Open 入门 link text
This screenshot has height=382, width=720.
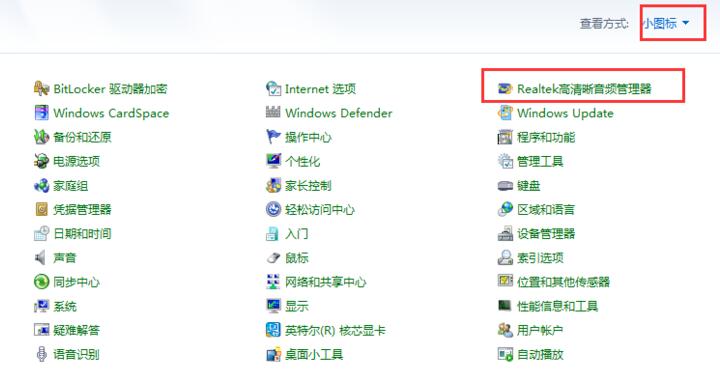(297, 234)
